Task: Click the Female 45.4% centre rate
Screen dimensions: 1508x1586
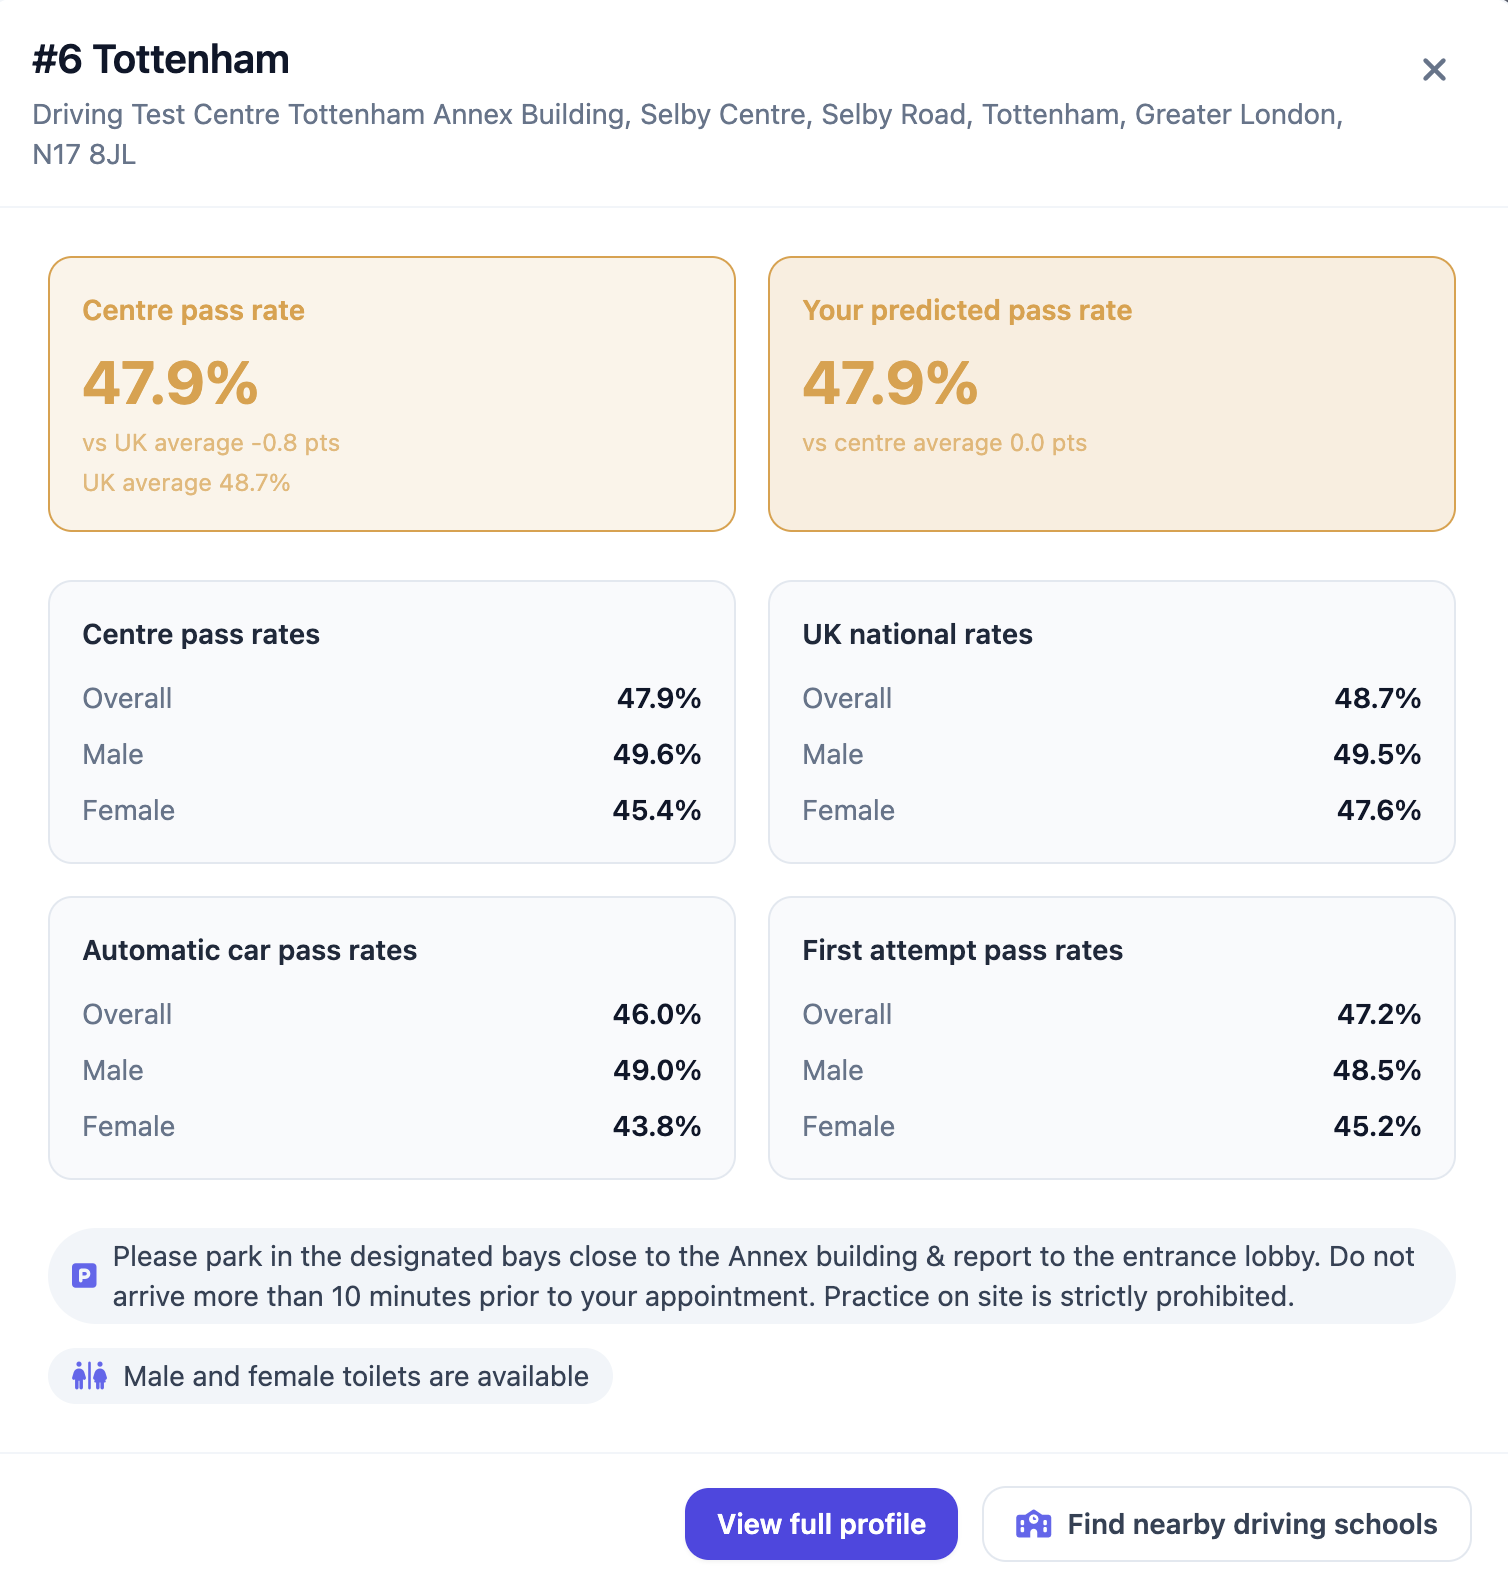Action: coord(657,810)
